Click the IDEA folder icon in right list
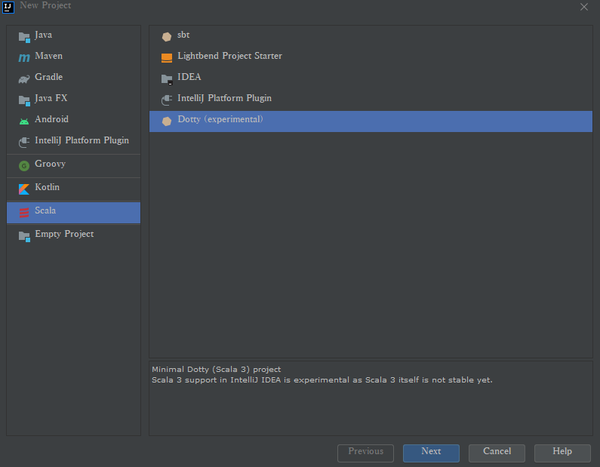The height and width of the screenshot is (467, 600). point(167,79)
